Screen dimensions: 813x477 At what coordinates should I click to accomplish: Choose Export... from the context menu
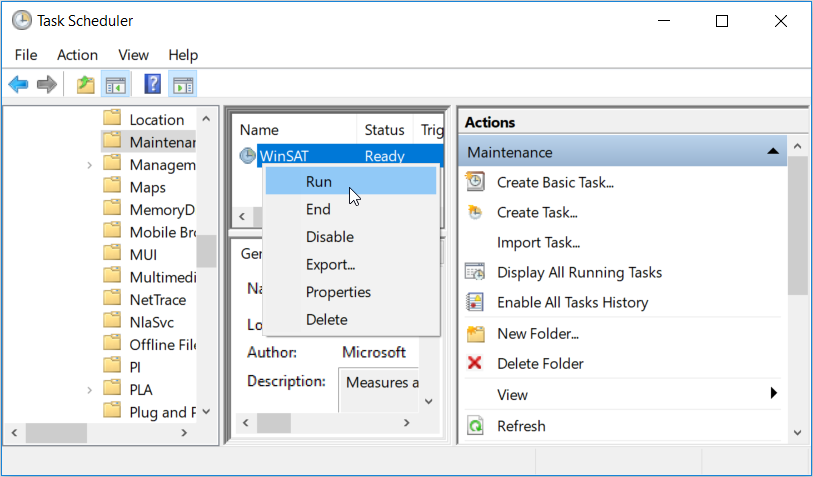(x=351, y=264)
